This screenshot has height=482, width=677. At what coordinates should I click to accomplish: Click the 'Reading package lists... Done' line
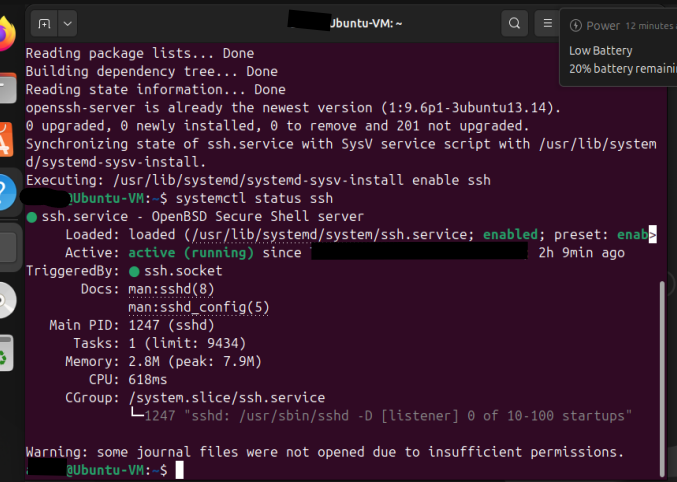pyautogui.click(x=140, y=53)
